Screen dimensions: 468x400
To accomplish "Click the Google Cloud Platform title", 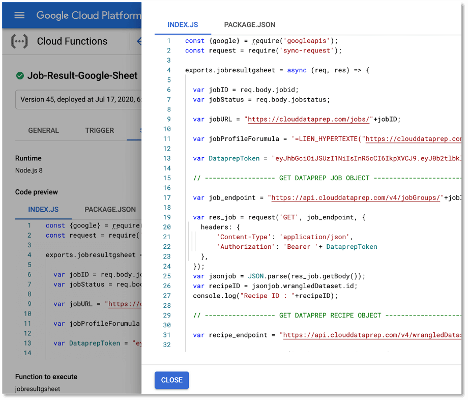I will point(89,15).
